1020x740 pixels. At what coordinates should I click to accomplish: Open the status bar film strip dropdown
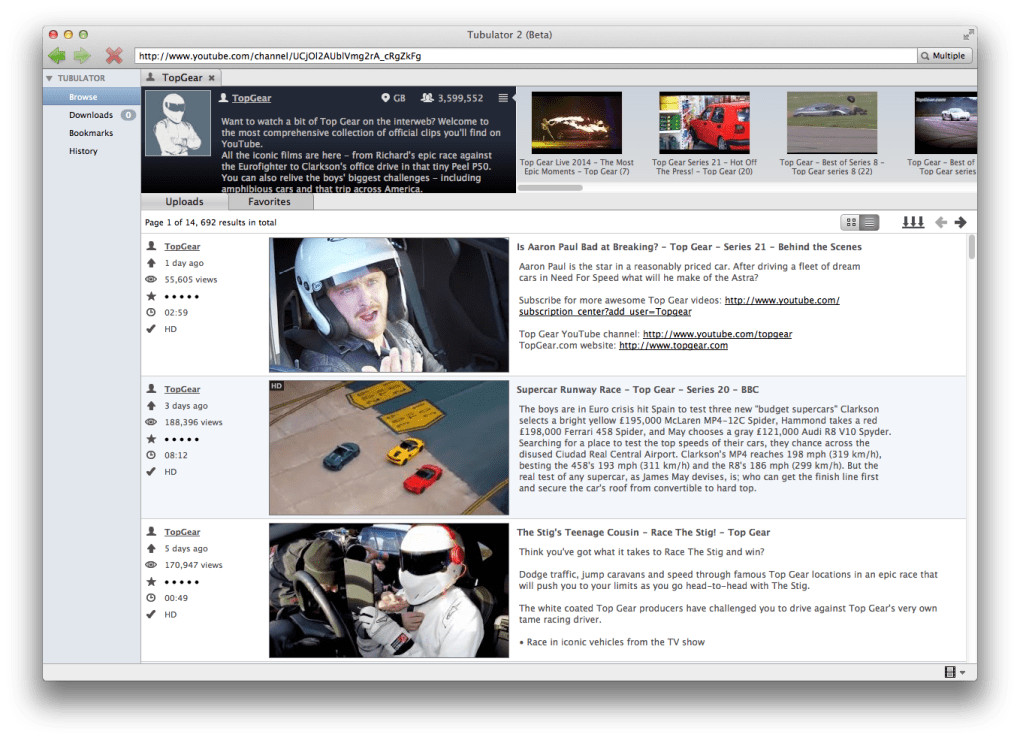point(954,672)
